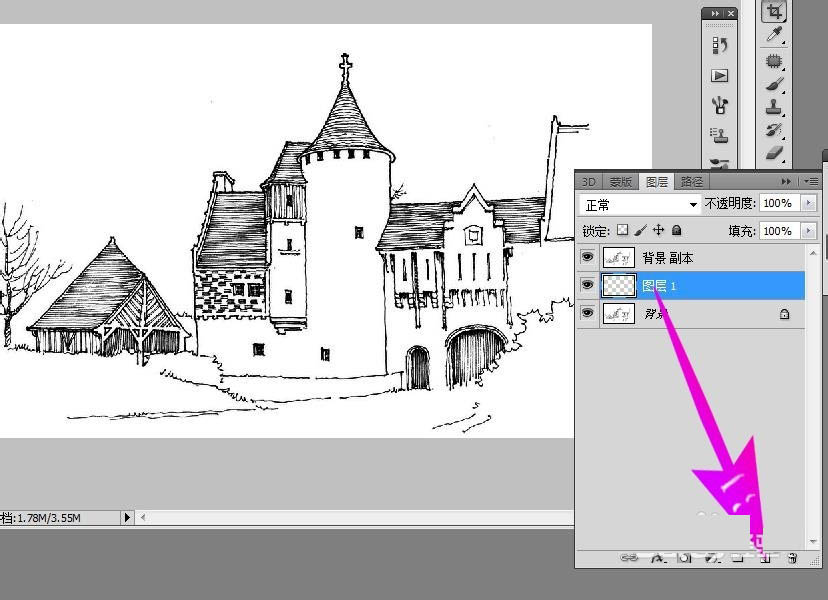Click the delete layer trash icon
The image size is (828, 600).
792,558
